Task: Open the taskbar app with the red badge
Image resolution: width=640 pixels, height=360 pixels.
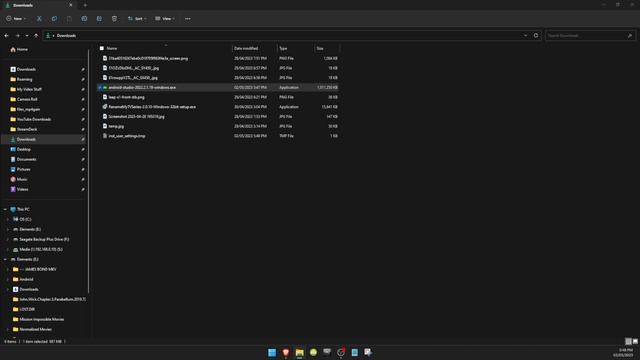Action: pyautogui.click(x=341, y=352)
